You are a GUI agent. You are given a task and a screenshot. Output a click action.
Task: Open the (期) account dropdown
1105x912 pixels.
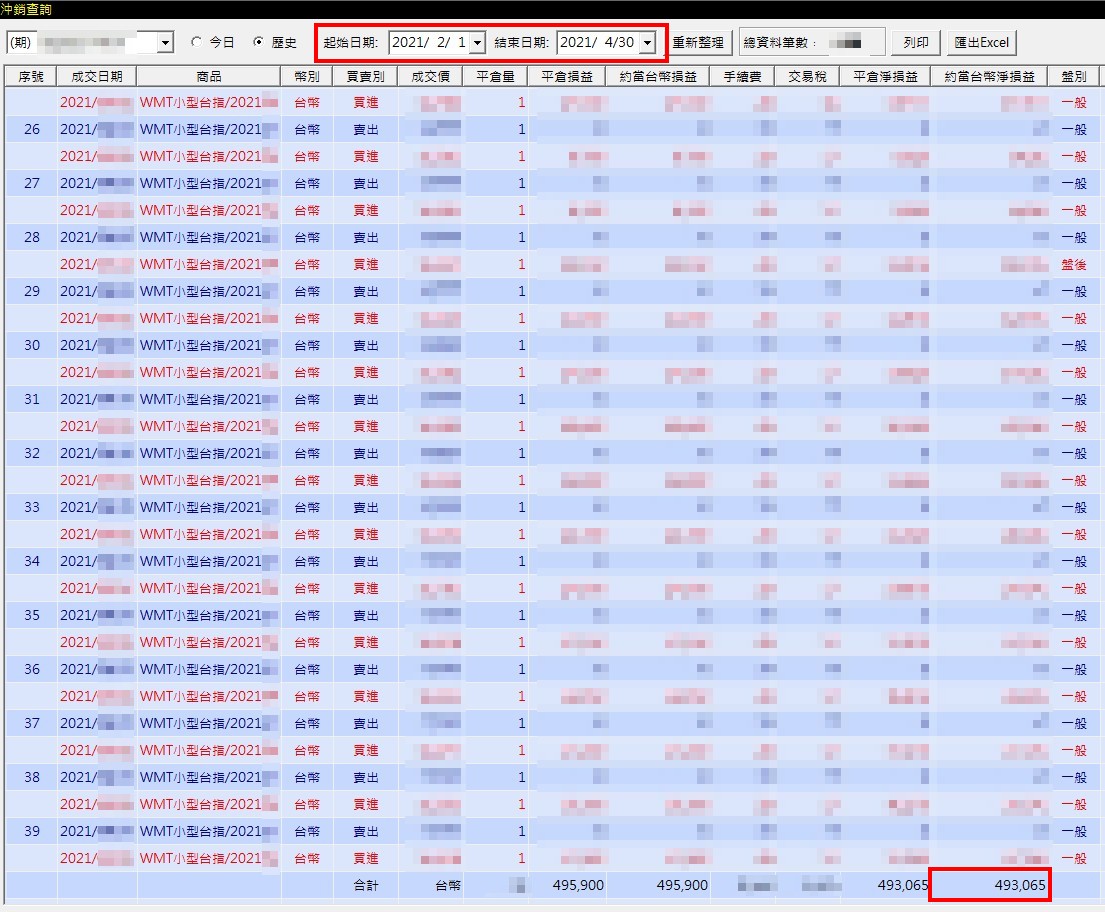coord(166,42)
